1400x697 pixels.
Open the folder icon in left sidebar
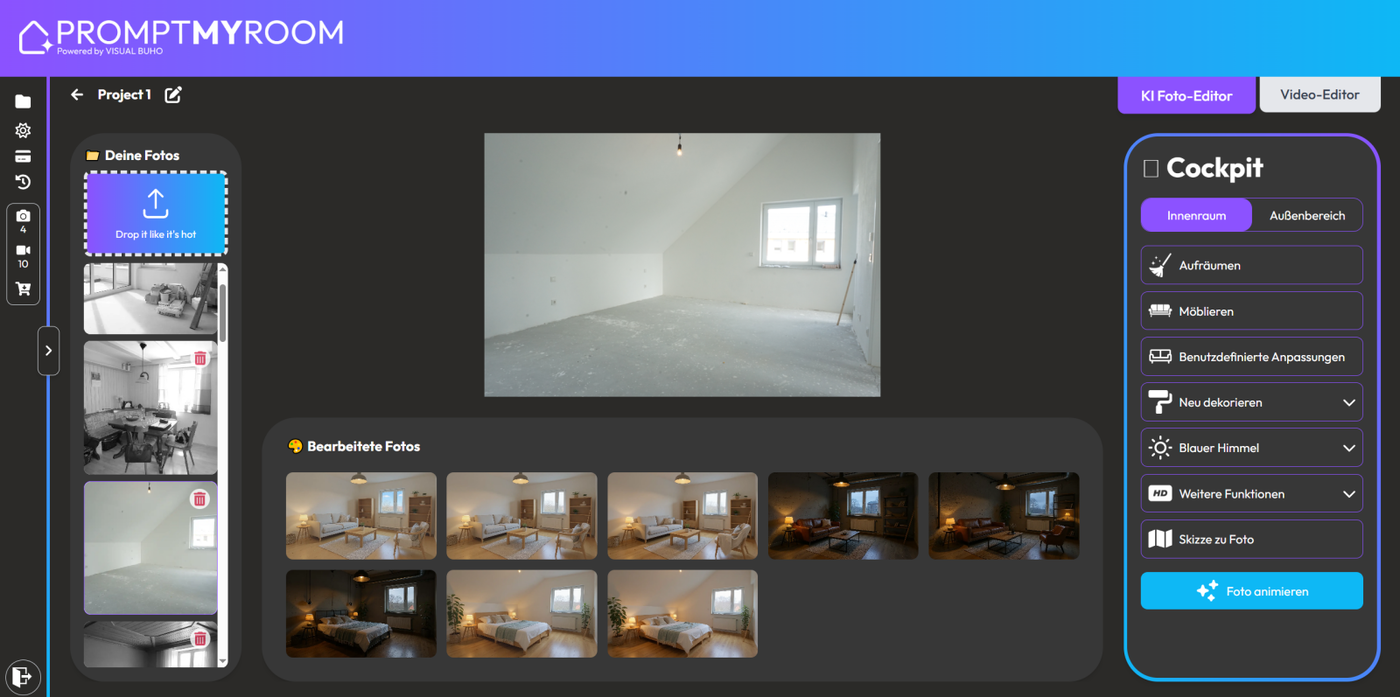[23, 102]
